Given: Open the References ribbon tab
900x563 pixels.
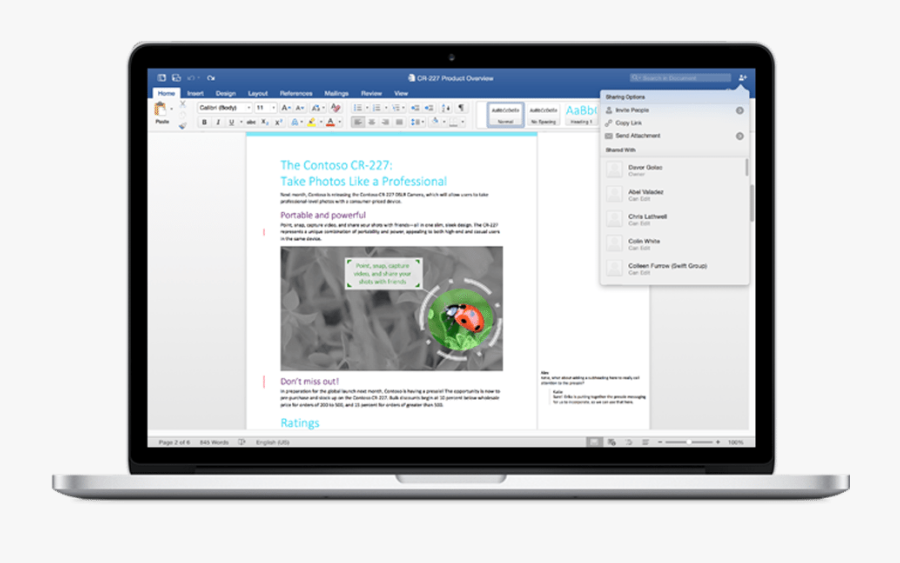Looking at the screenshot, I should 296,93.
